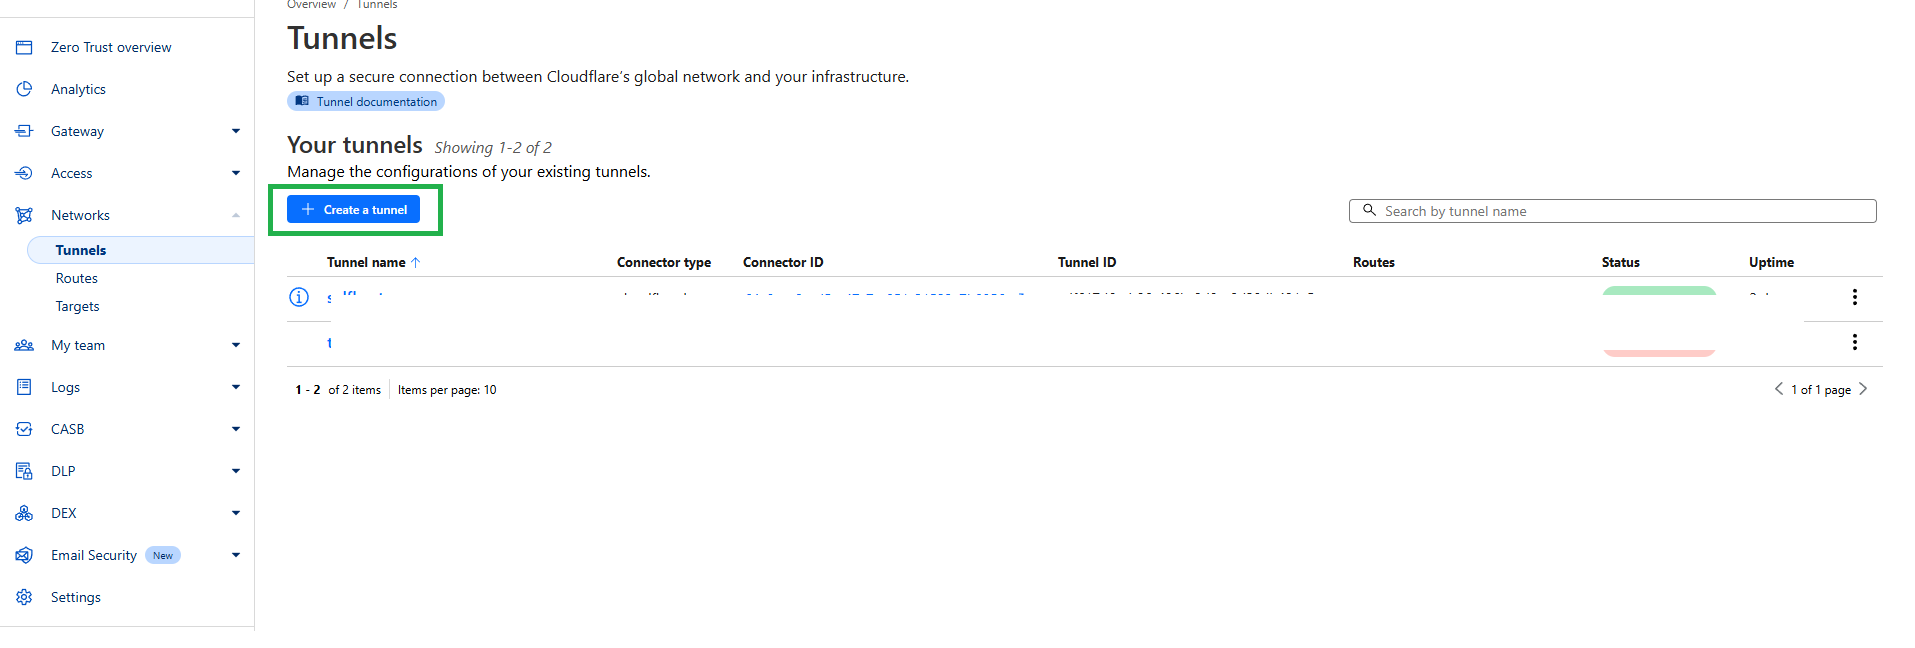
Task: Open the Settings menu item
Action: (x=76, y=597)
